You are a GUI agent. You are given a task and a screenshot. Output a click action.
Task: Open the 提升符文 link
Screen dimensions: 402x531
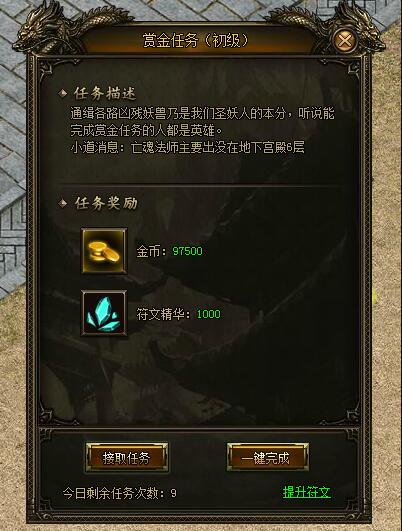307,492
